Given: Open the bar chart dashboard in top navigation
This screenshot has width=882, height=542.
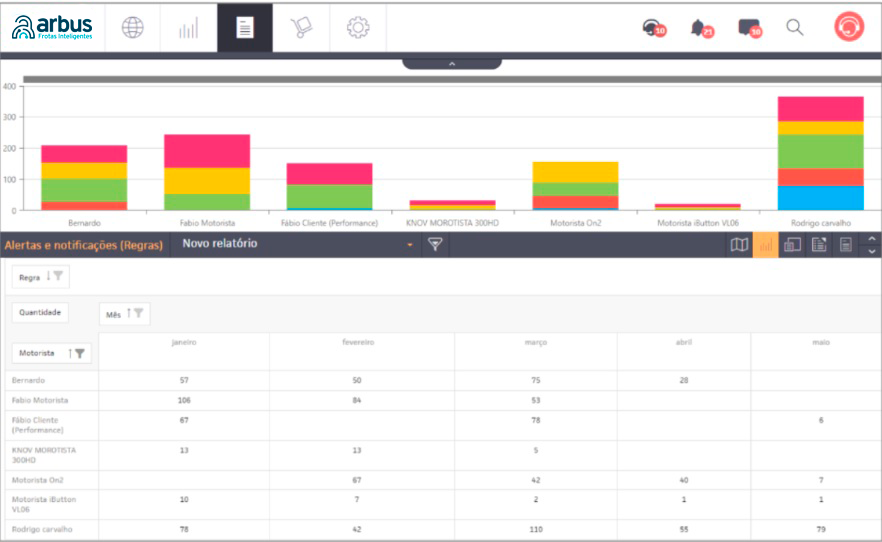Looking at the screenshot, I should (x=188, y=28).
